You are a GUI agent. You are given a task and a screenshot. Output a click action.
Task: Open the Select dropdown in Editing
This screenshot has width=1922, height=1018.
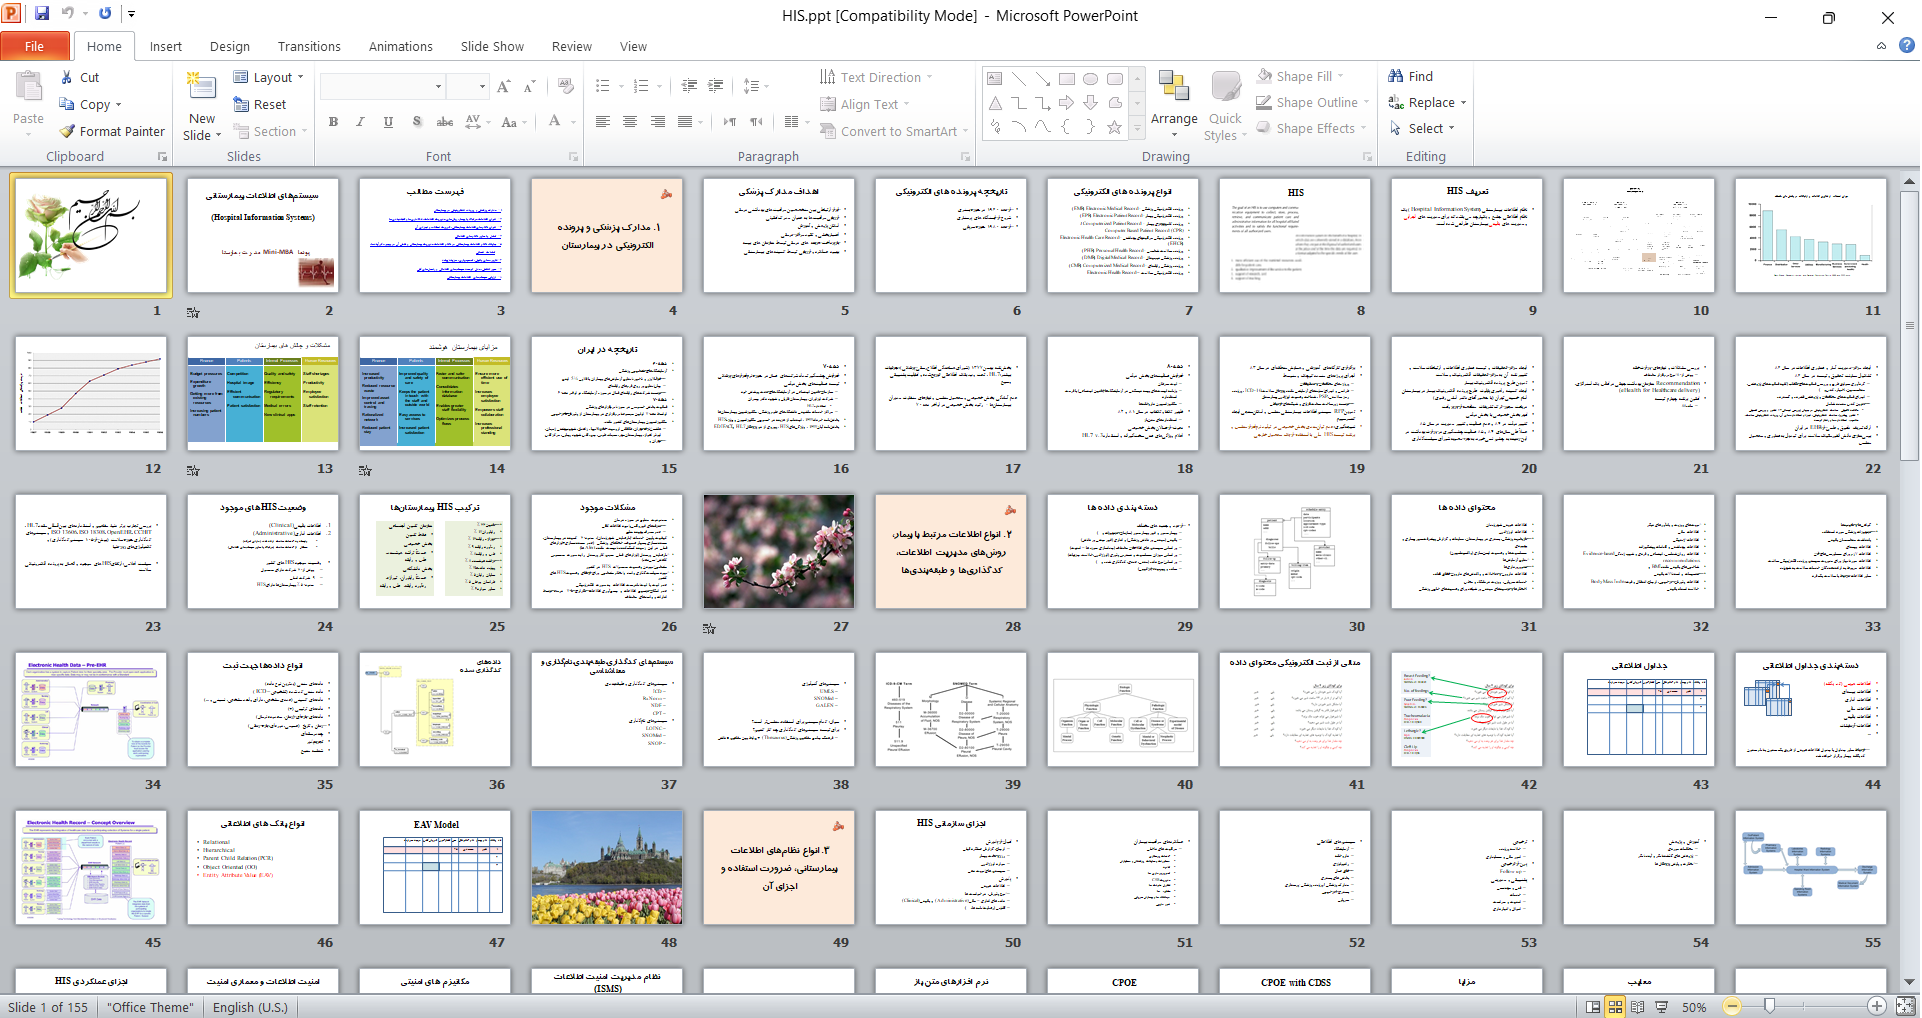[1422, 128]
